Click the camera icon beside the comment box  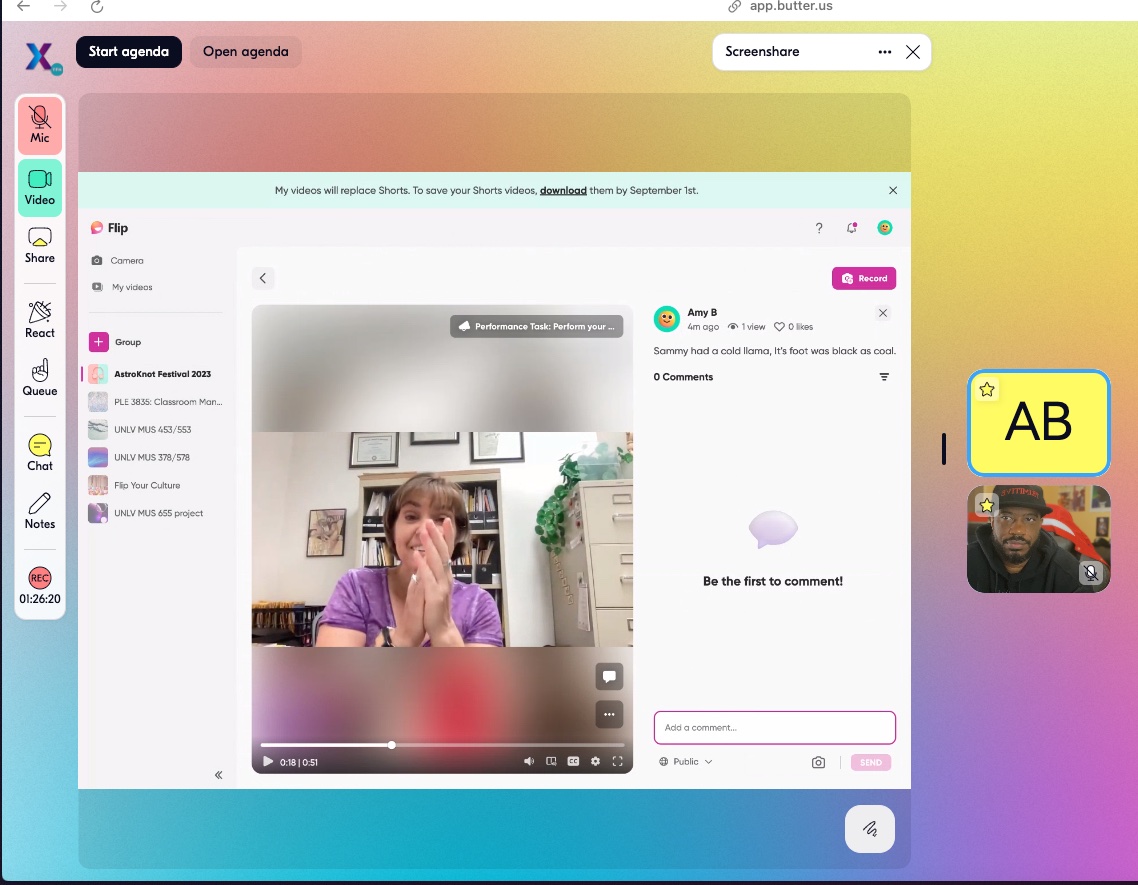point(818,762)
